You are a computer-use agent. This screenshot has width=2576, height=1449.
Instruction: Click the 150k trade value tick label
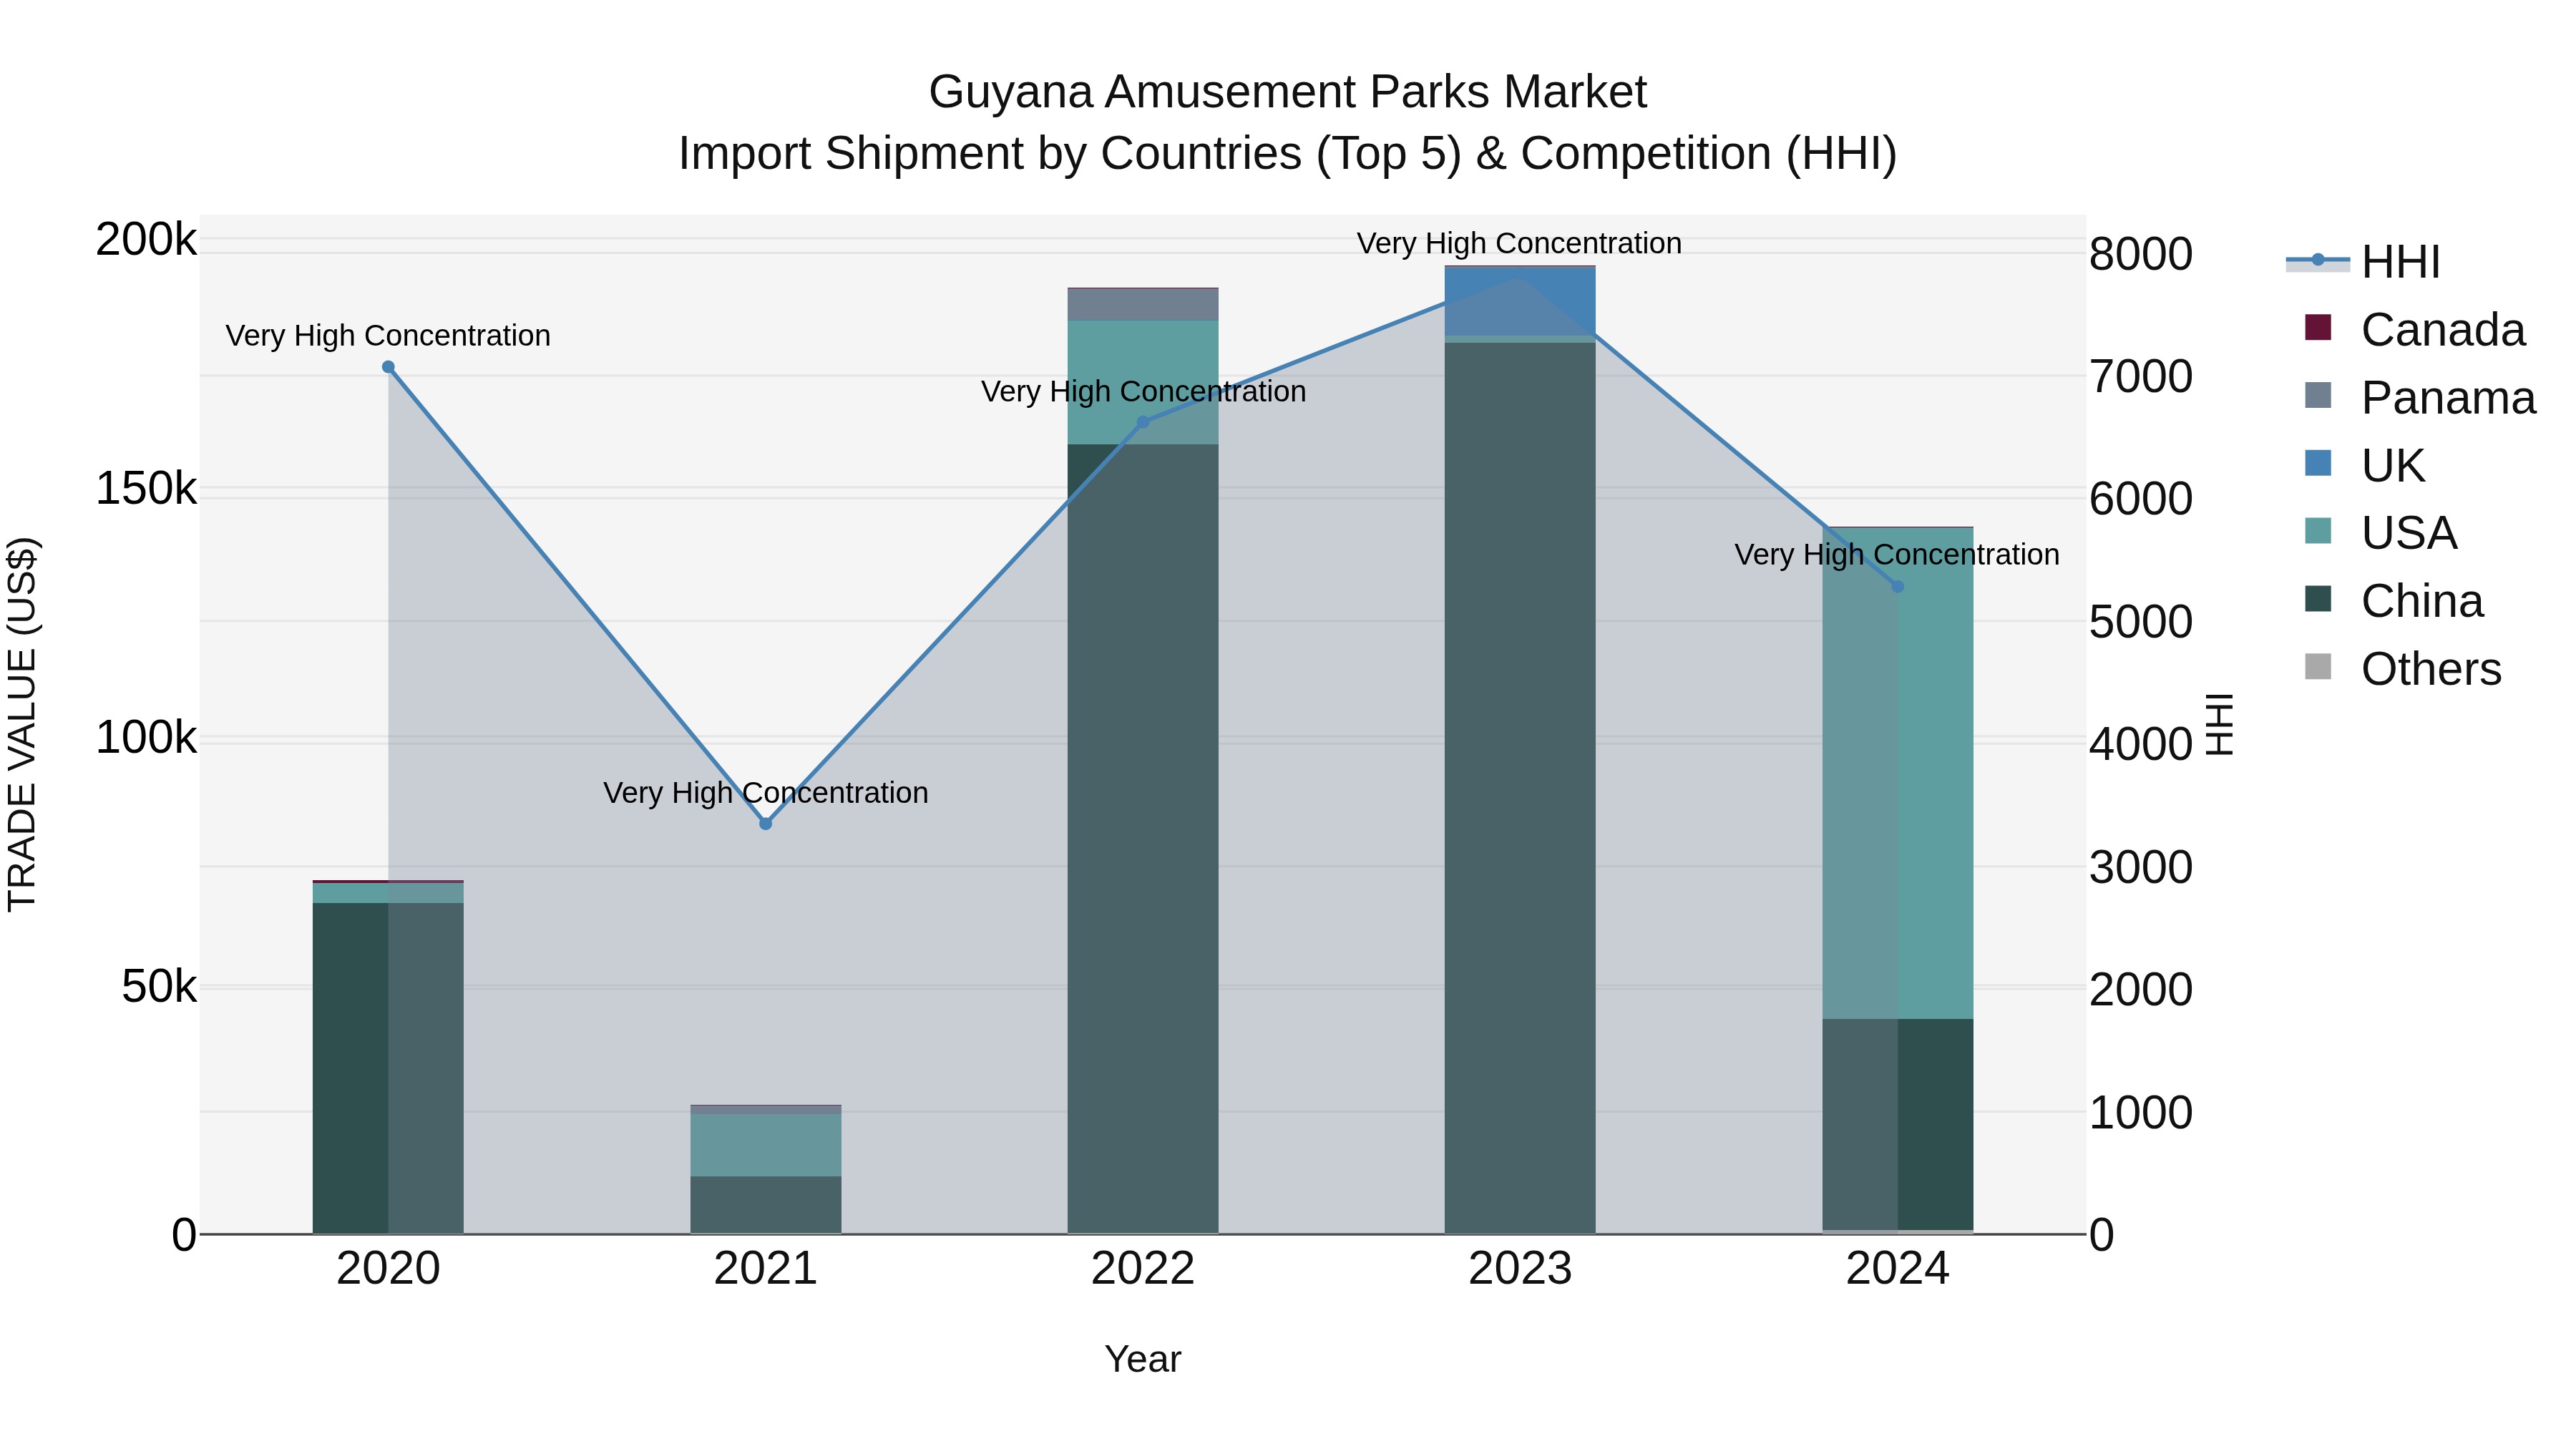146,489
